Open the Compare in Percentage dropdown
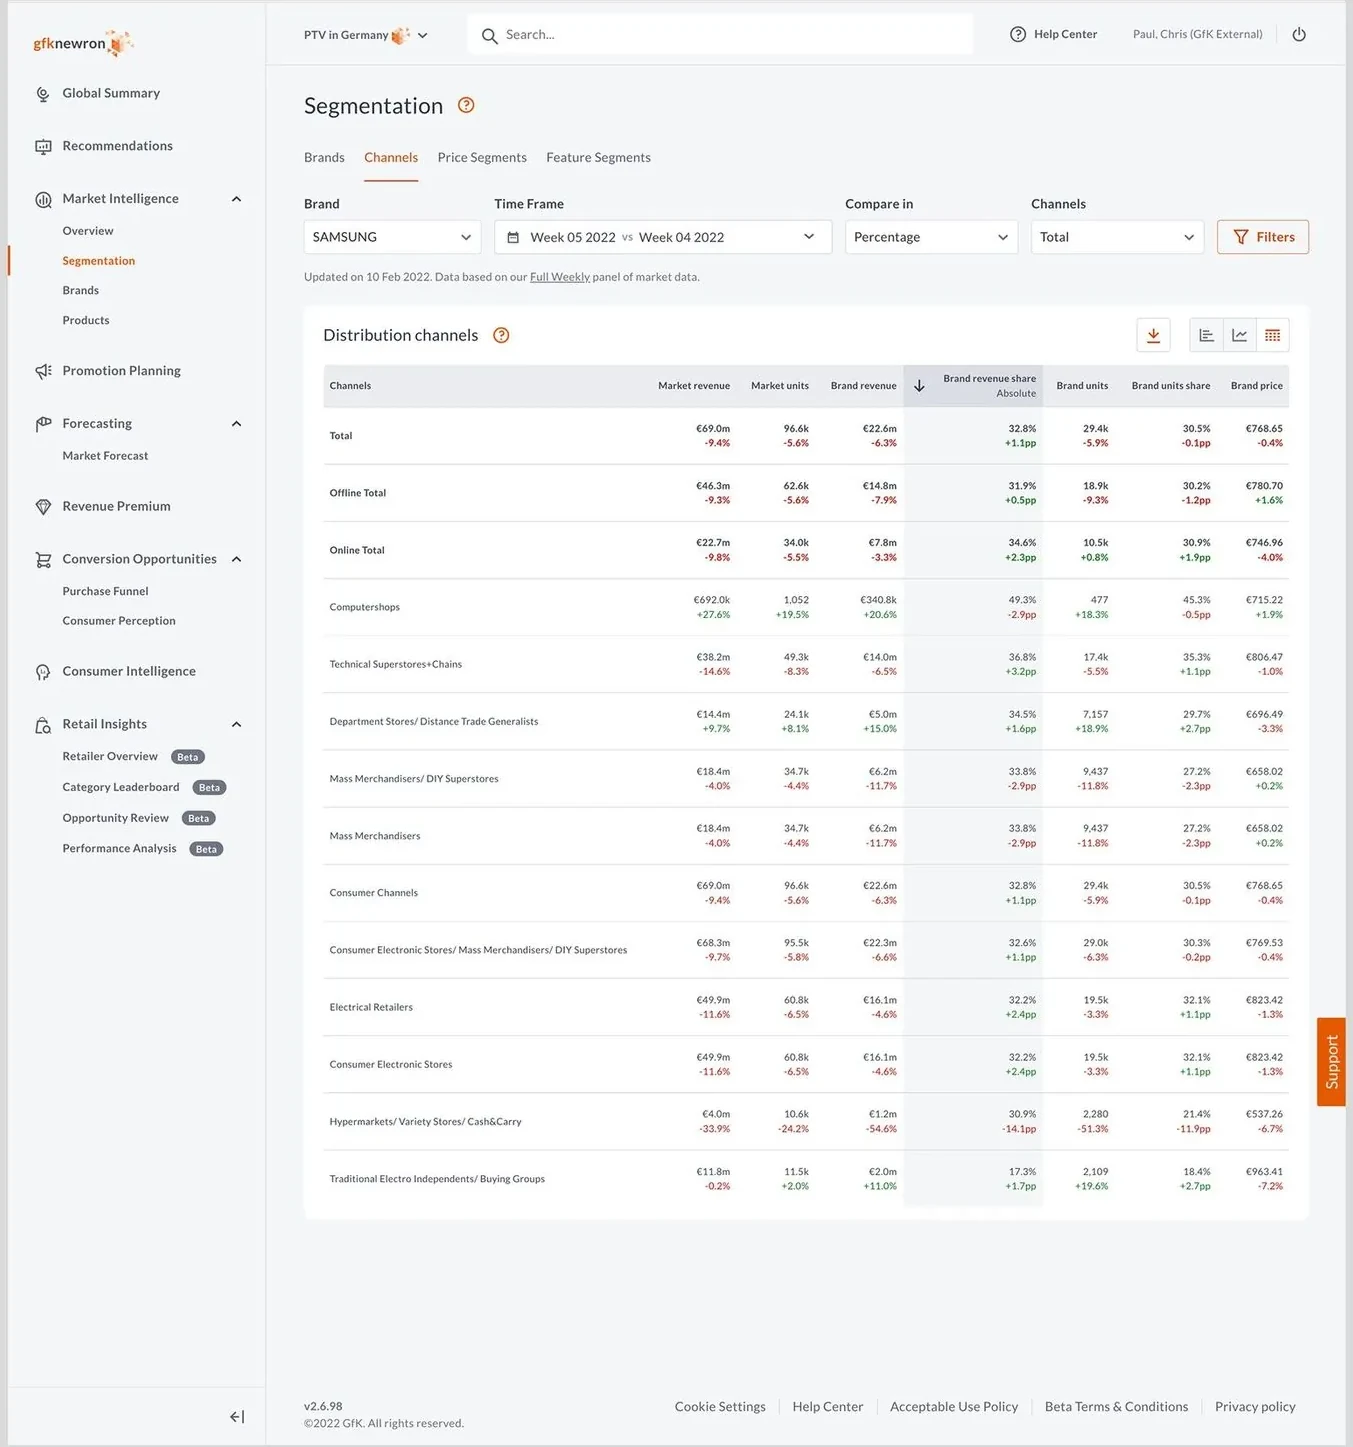Screen dimensions: 1353x1447 point(931,237)
